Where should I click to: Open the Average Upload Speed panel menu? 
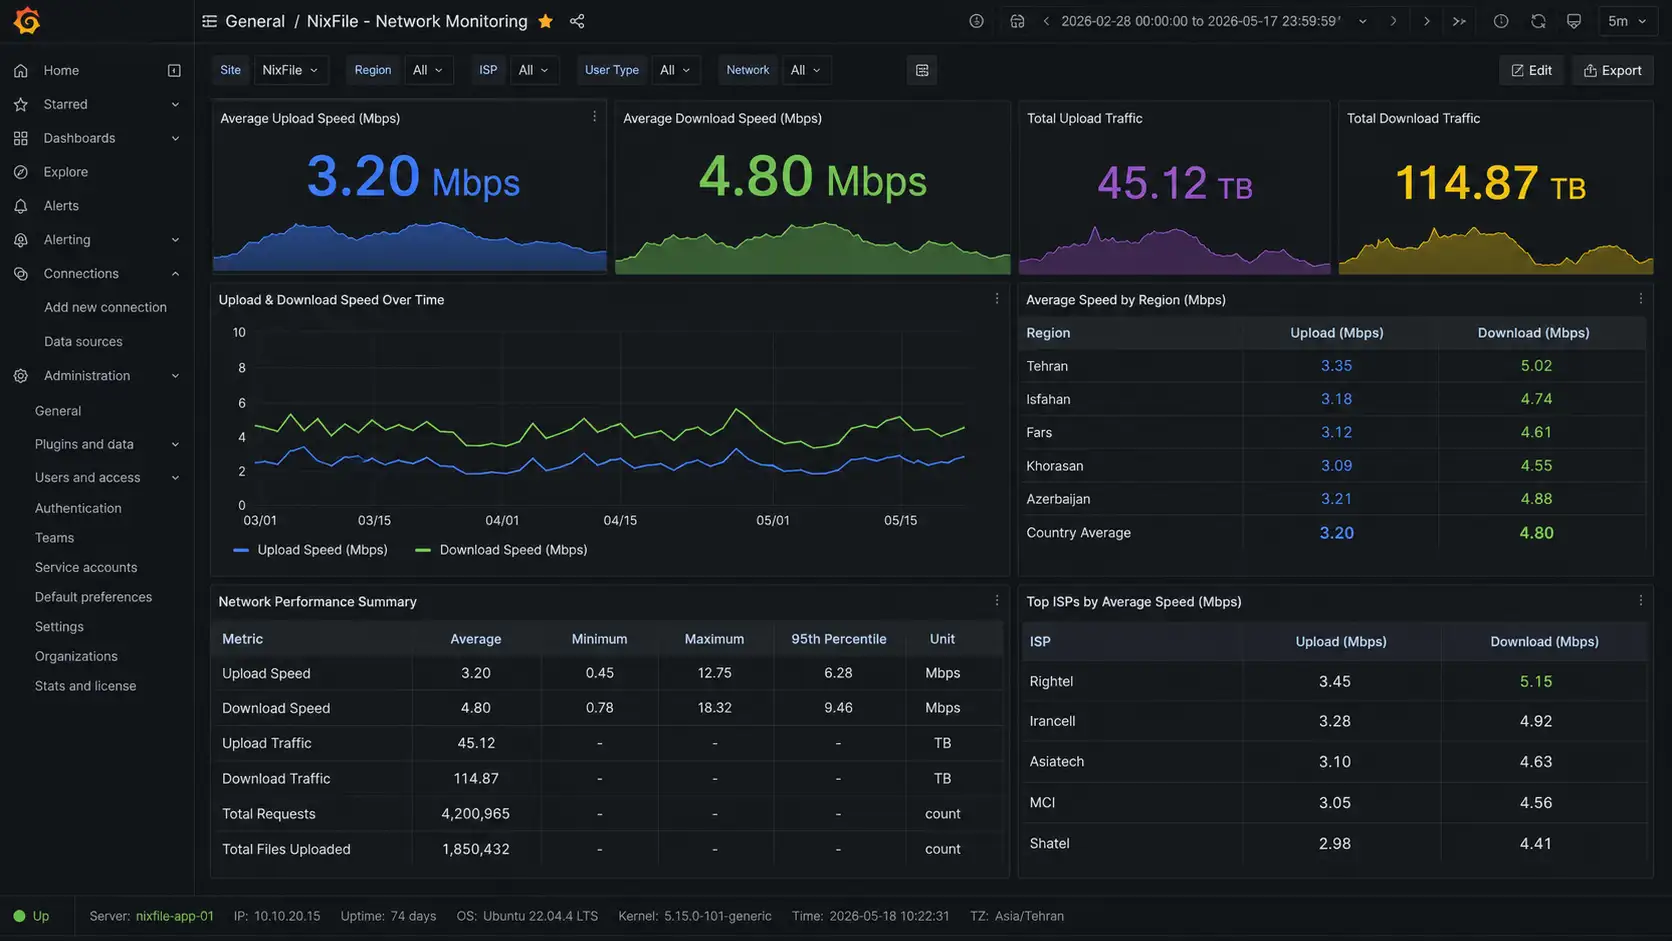[x=594, y=117]
